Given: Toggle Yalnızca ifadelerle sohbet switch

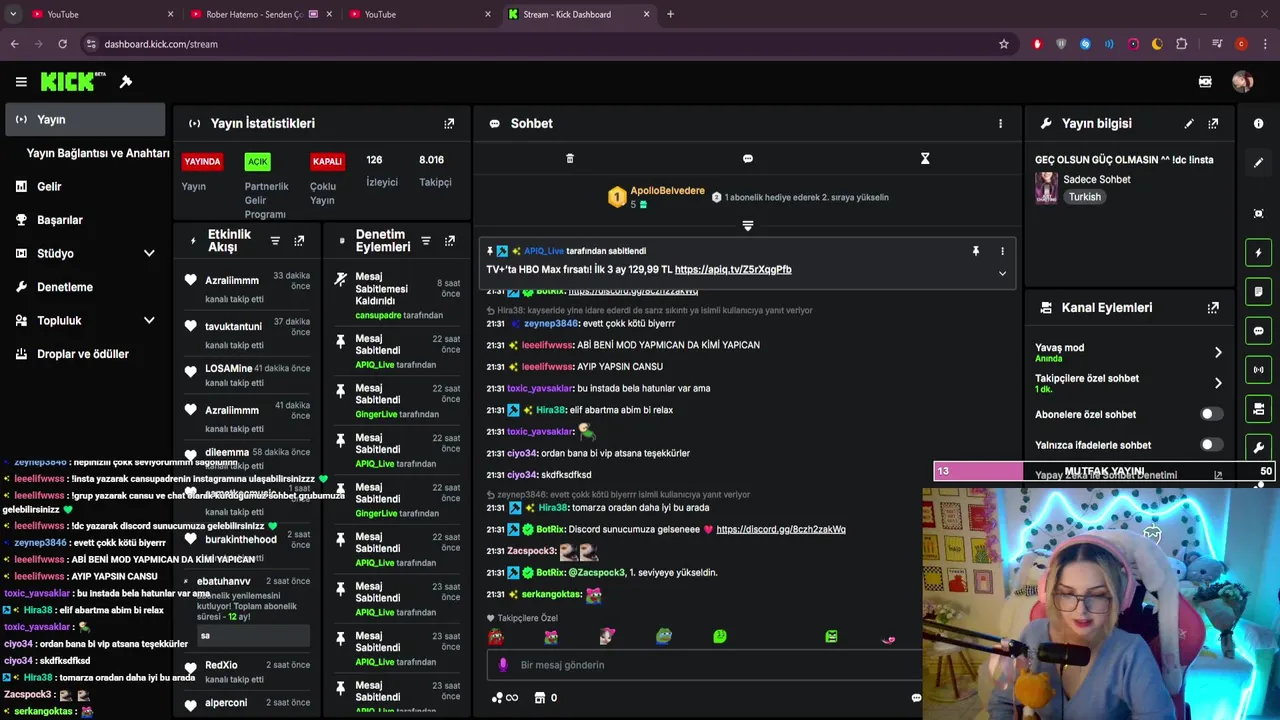Looking at the screenshot, I should pyautogui.click(x=1211, y=445).
